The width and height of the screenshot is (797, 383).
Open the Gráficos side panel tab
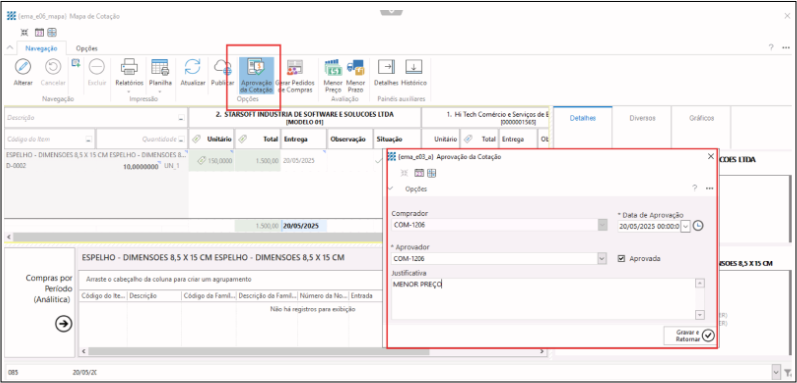click(701, 118)
